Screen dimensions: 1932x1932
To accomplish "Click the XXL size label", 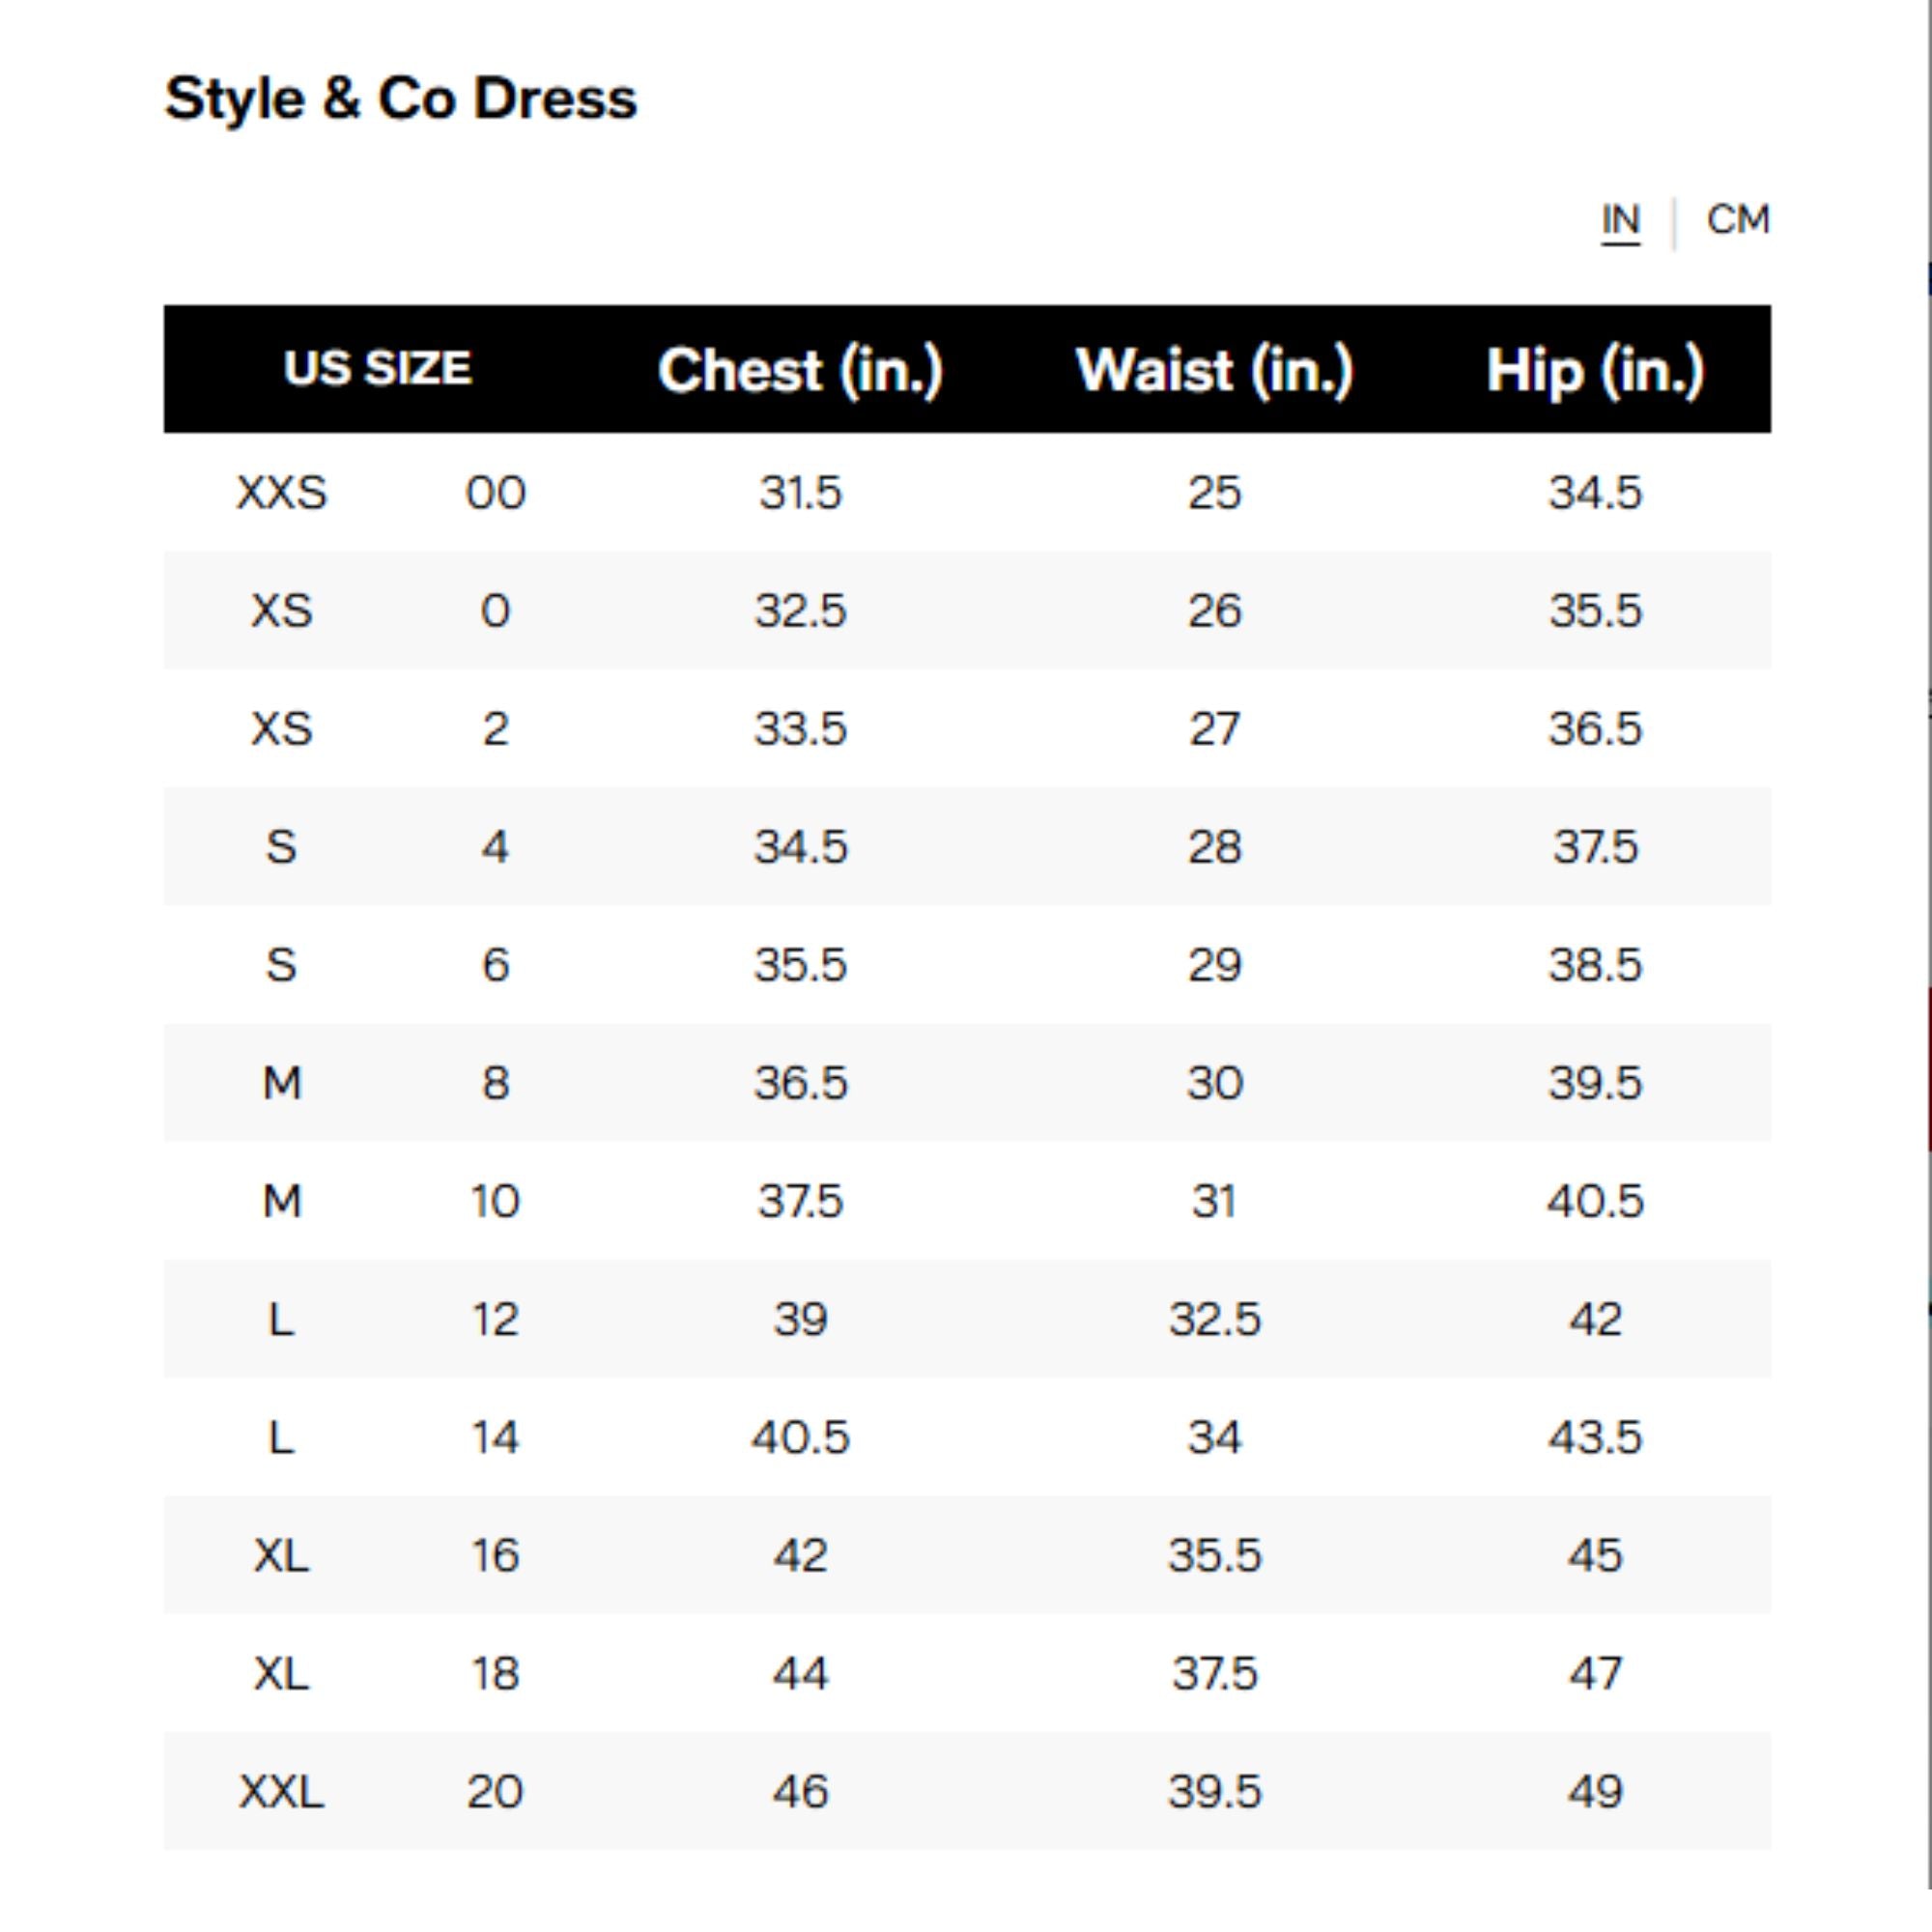I will click(281, 1791).
